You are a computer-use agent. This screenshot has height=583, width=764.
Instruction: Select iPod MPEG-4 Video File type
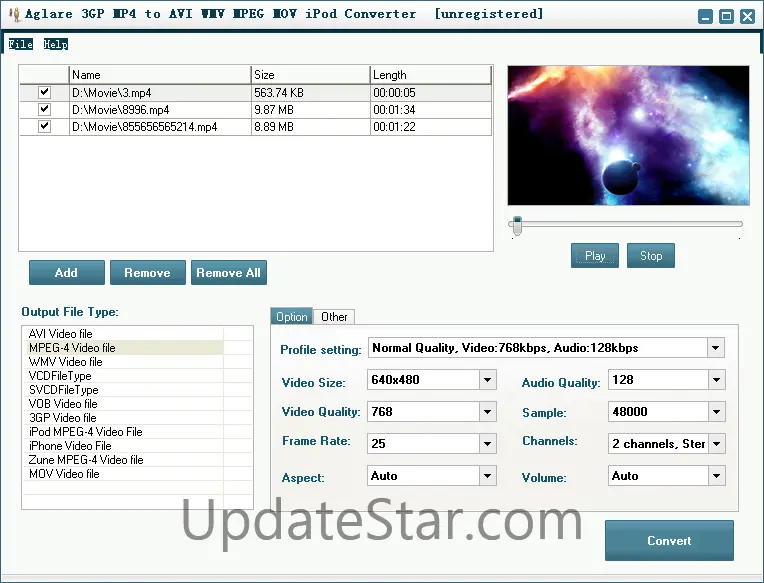coord(123,432)
